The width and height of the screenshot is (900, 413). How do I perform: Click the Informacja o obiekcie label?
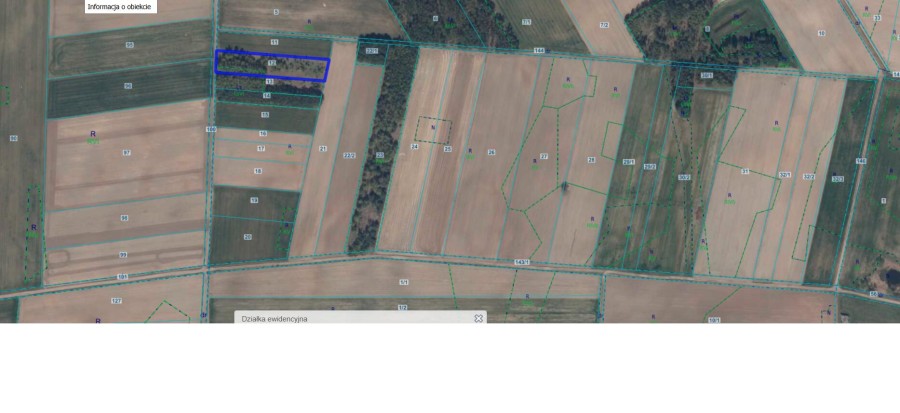[119, 6]
